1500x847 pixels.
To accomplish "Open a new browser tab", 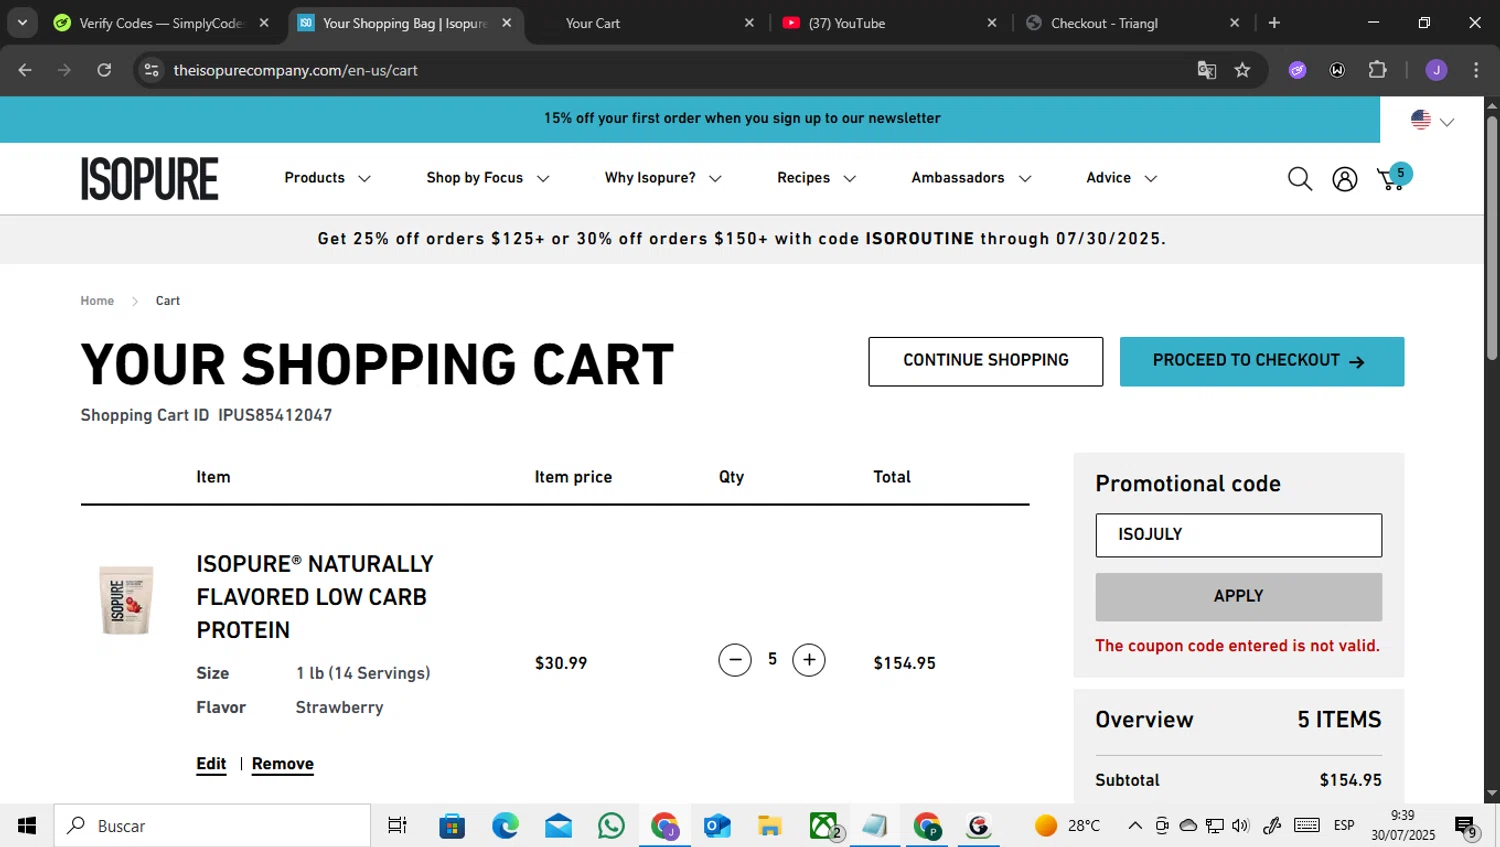I will 1274,23.
